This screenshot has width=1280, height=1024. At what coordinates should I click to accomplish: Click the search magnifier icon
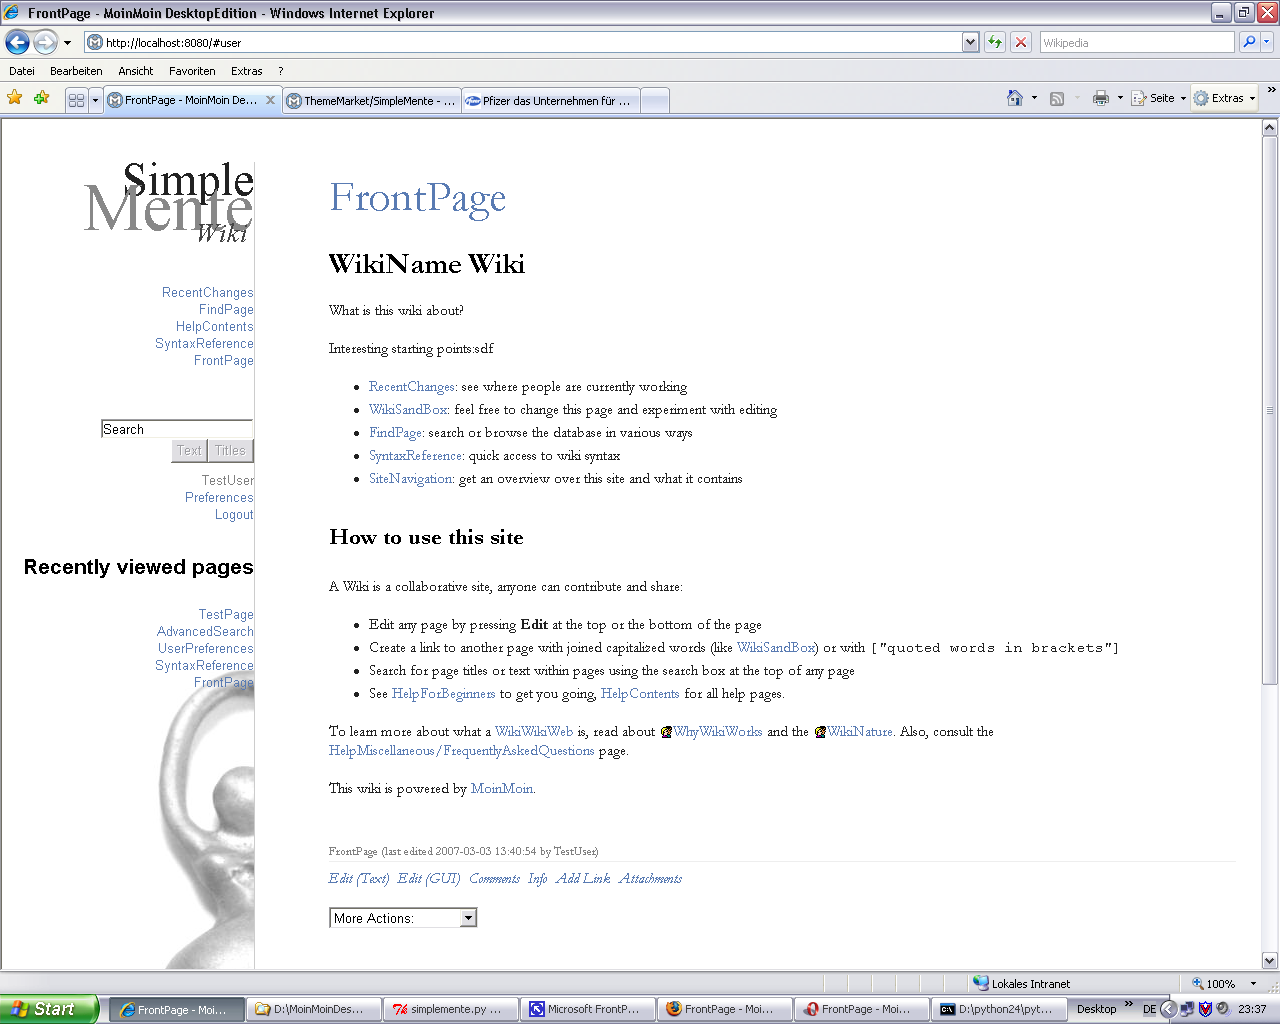point(1248,42)
